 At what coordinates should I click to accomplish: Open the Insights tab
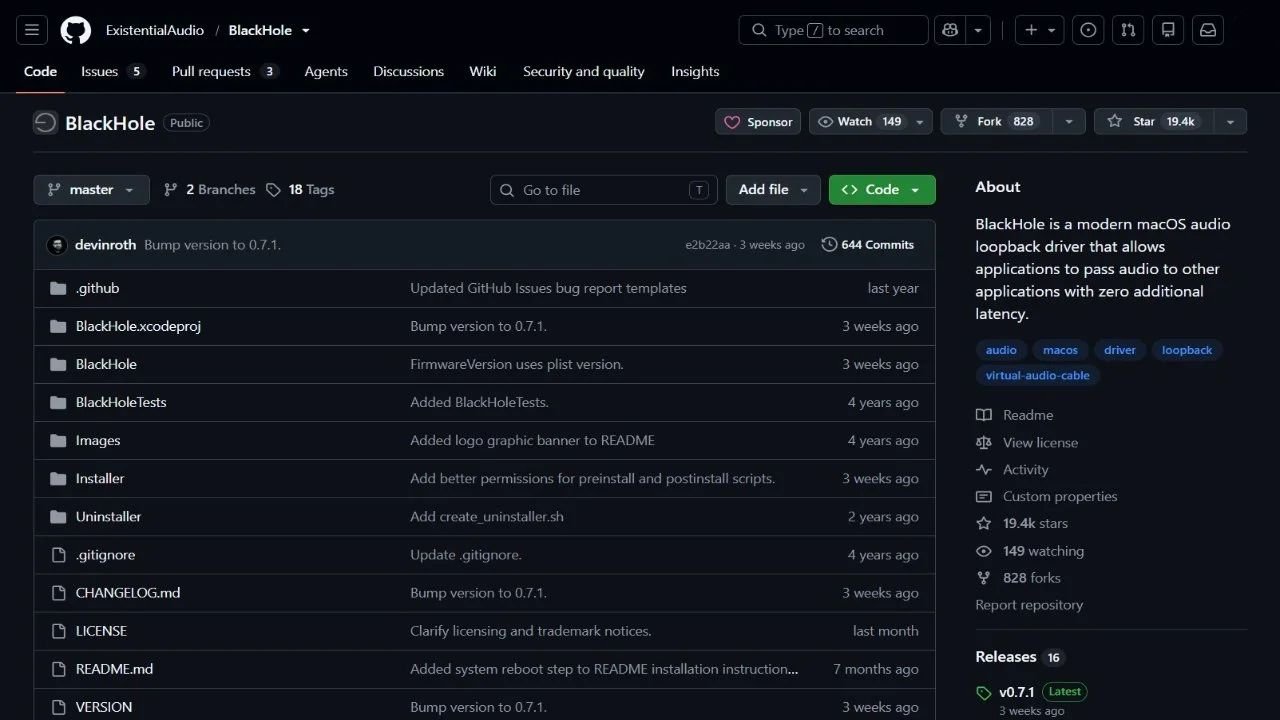click(695, 71)
